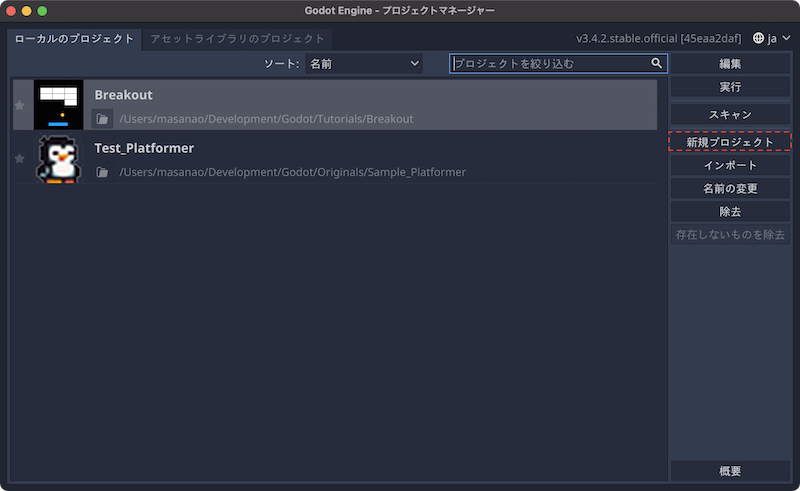Screen dimensions: 800x491
Task: Click the search magnifier icon
Action: tap(657, 63)
